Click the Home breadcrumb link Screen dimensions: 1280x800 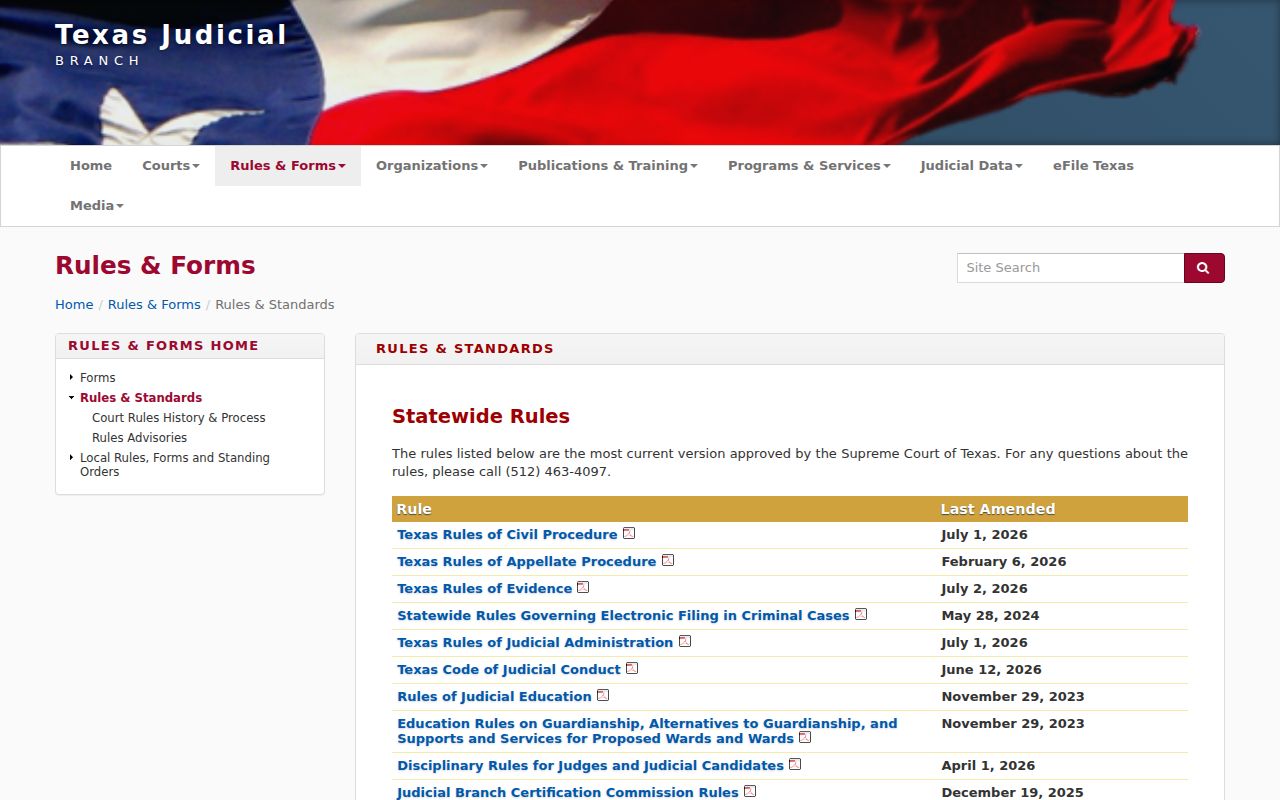click(74, 305)
